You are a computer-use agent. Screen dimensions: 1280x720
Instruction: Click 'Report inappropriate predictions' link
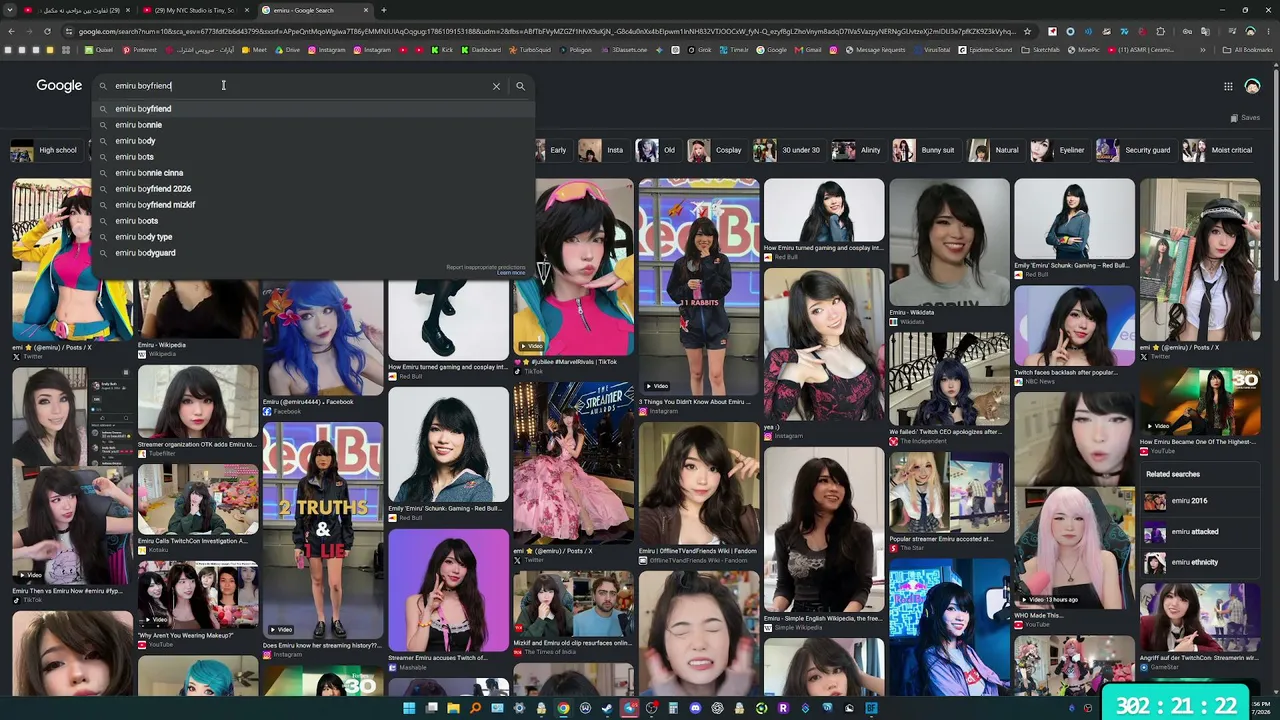(x=485, y=267)
